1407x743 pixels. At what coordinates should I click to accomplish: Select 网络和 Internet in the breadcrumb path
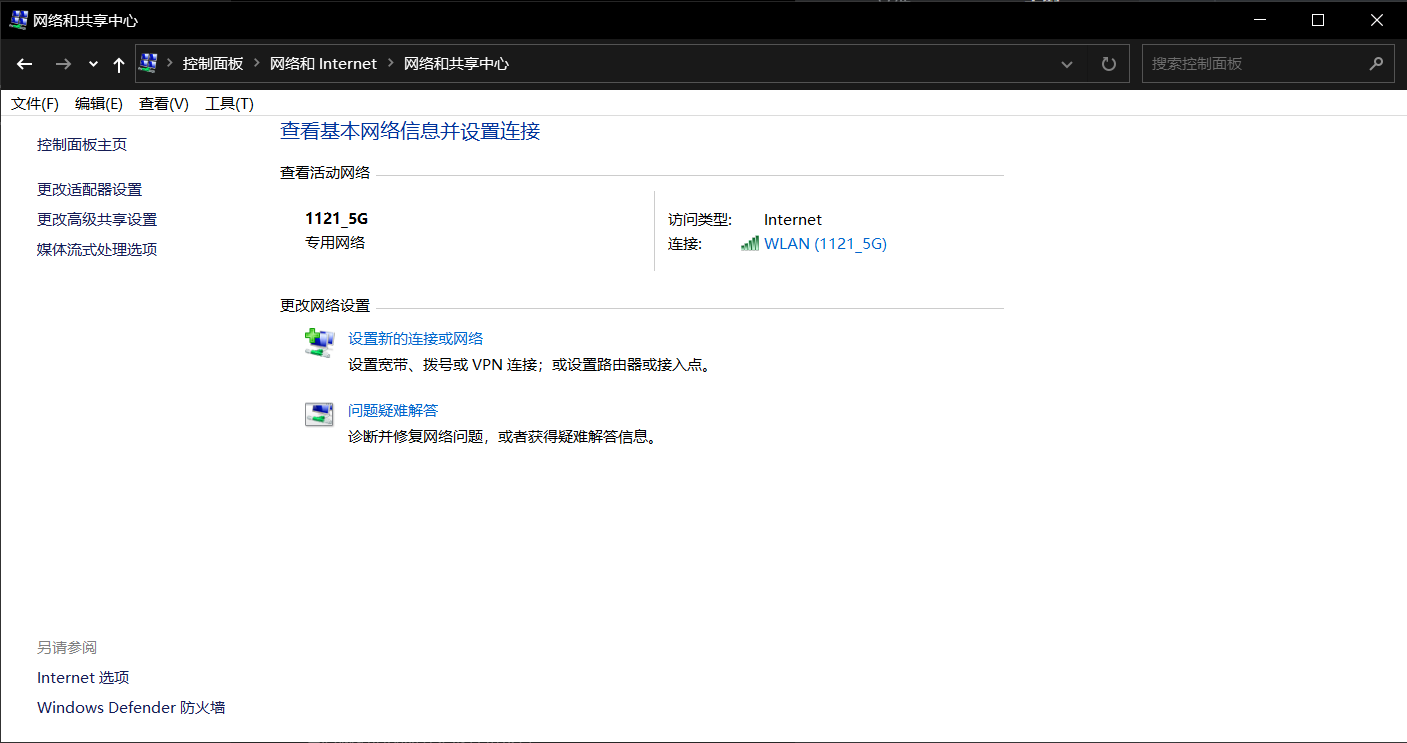pos(323,63)
